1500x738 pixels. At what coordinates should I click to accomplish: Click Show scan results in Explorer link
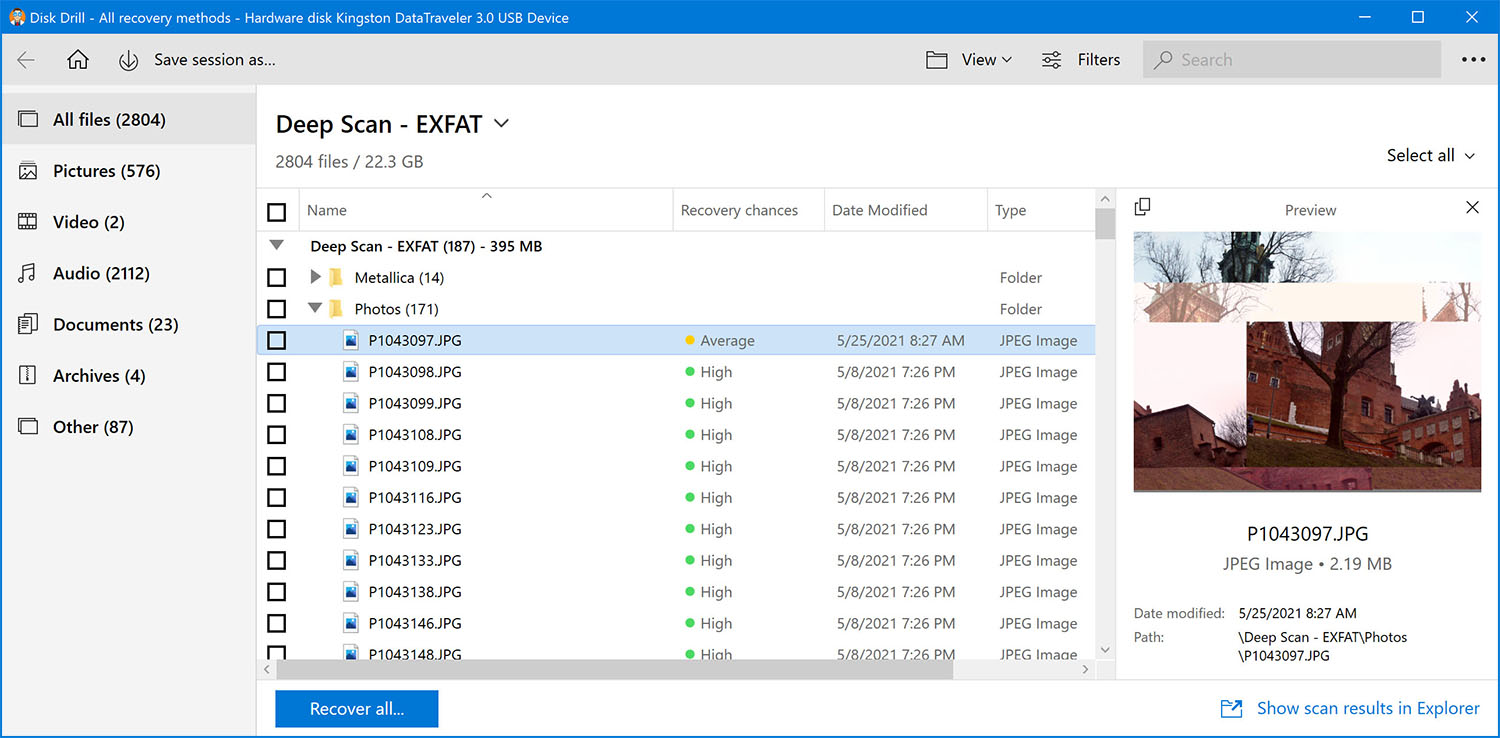[1367, 708]
